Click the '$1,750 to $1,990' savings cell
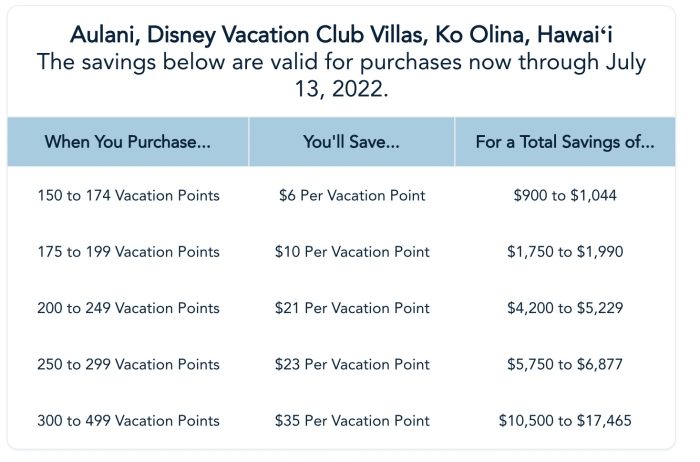 tap(565, 251)
